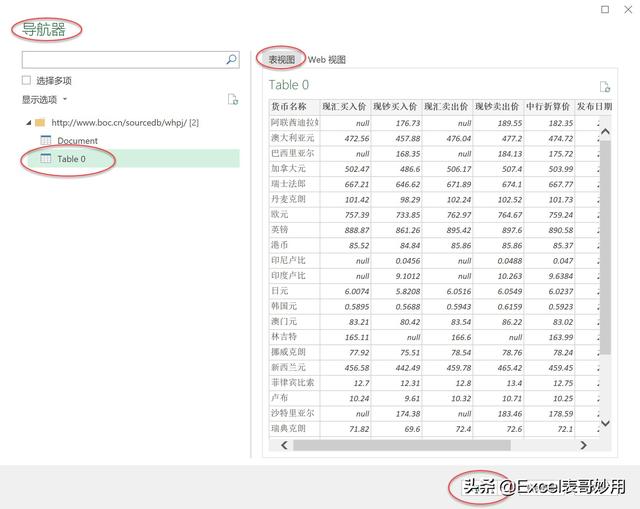Refresh the navigator tree with the page icon

(x=233, y=100)
